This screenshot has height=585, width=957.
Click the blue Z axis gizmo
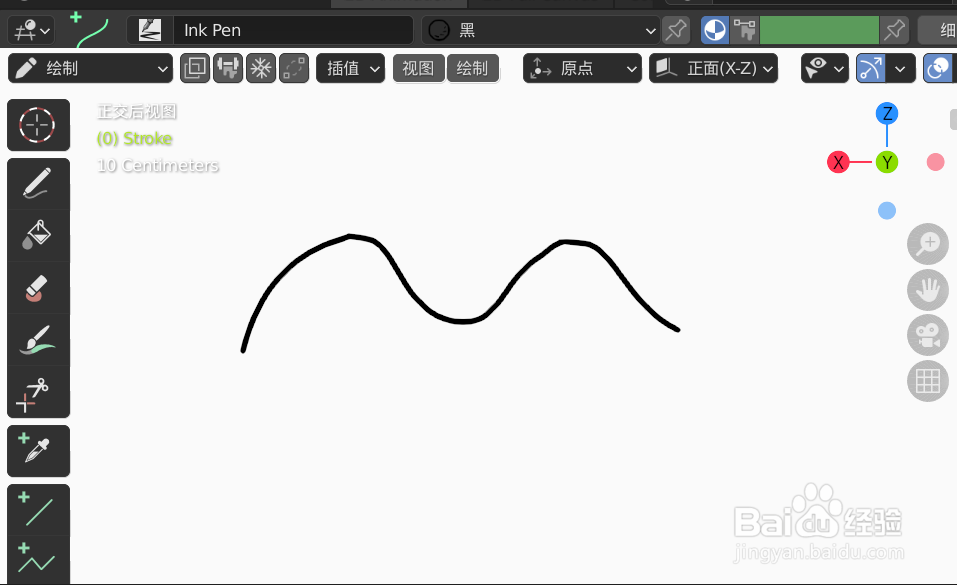[887, 114]
